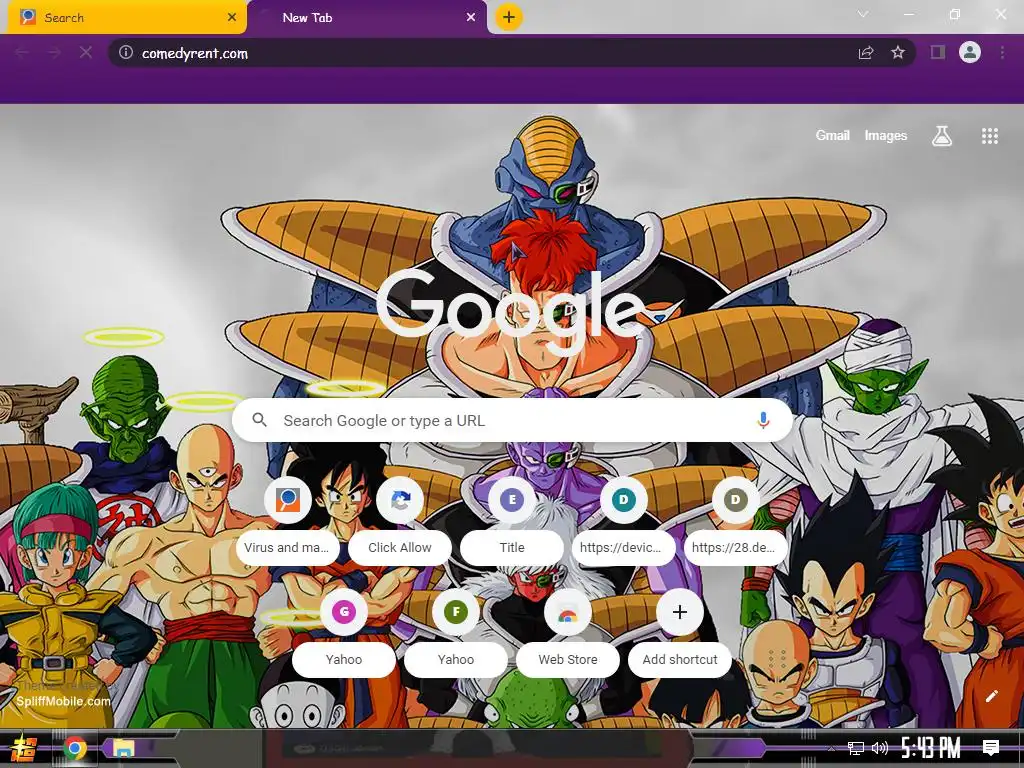The height and width of the screenshot is (768, 1024).
Task: Open the notification center icon
Action: click(x=991, y=748)
